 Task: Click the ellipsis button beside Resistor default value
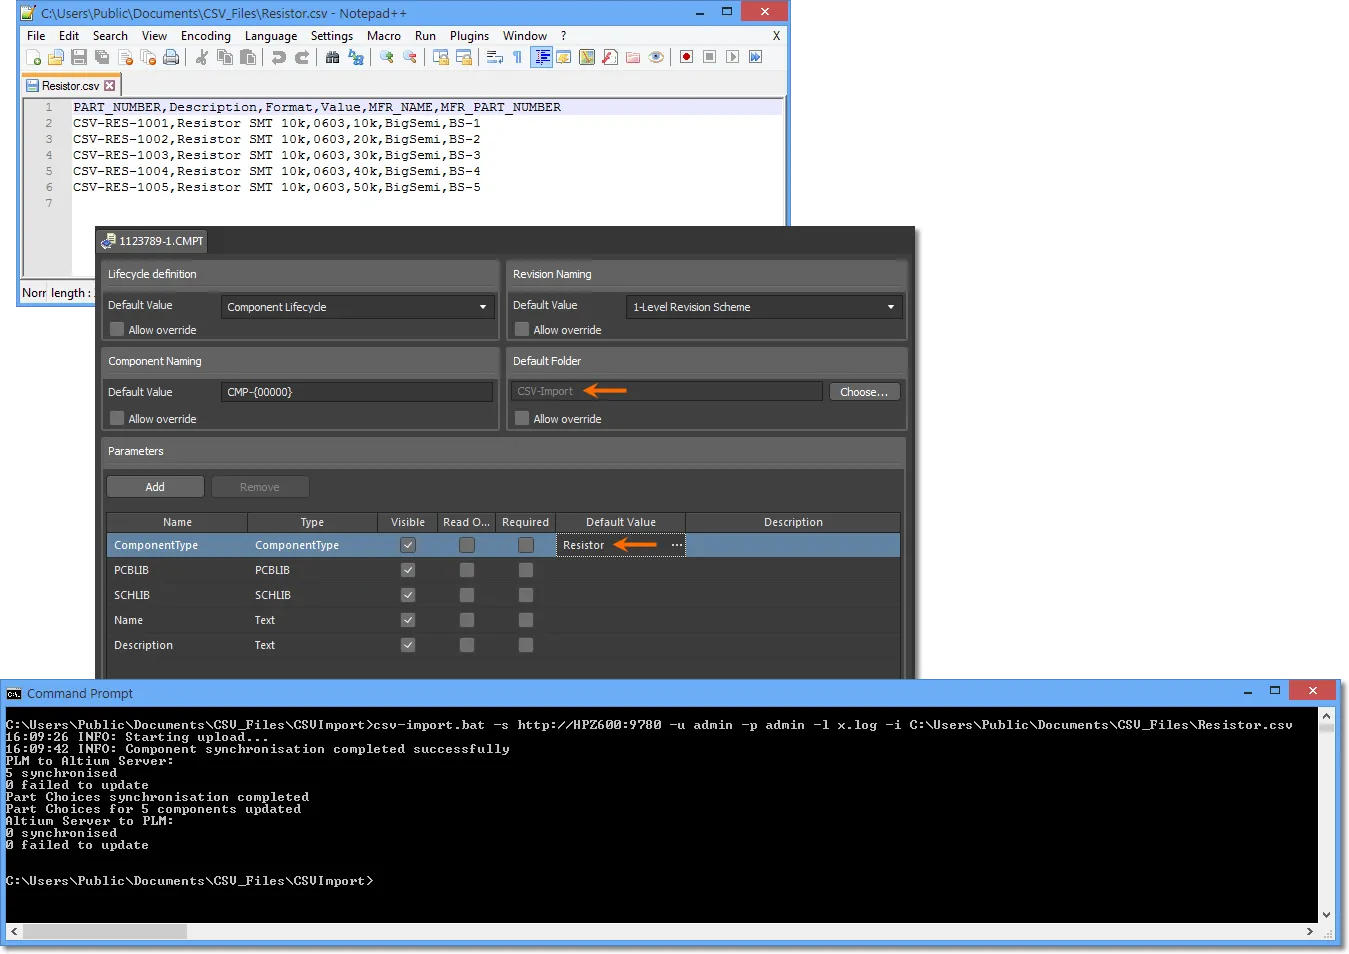(x=677, y=545)
